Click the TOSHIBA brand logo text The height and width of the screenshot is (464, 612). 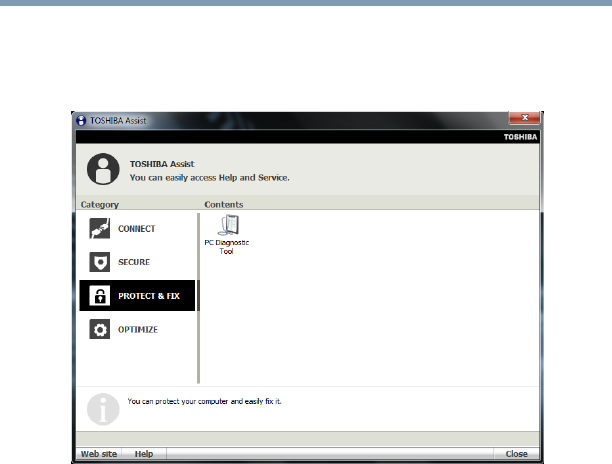[x=520, y=137]
